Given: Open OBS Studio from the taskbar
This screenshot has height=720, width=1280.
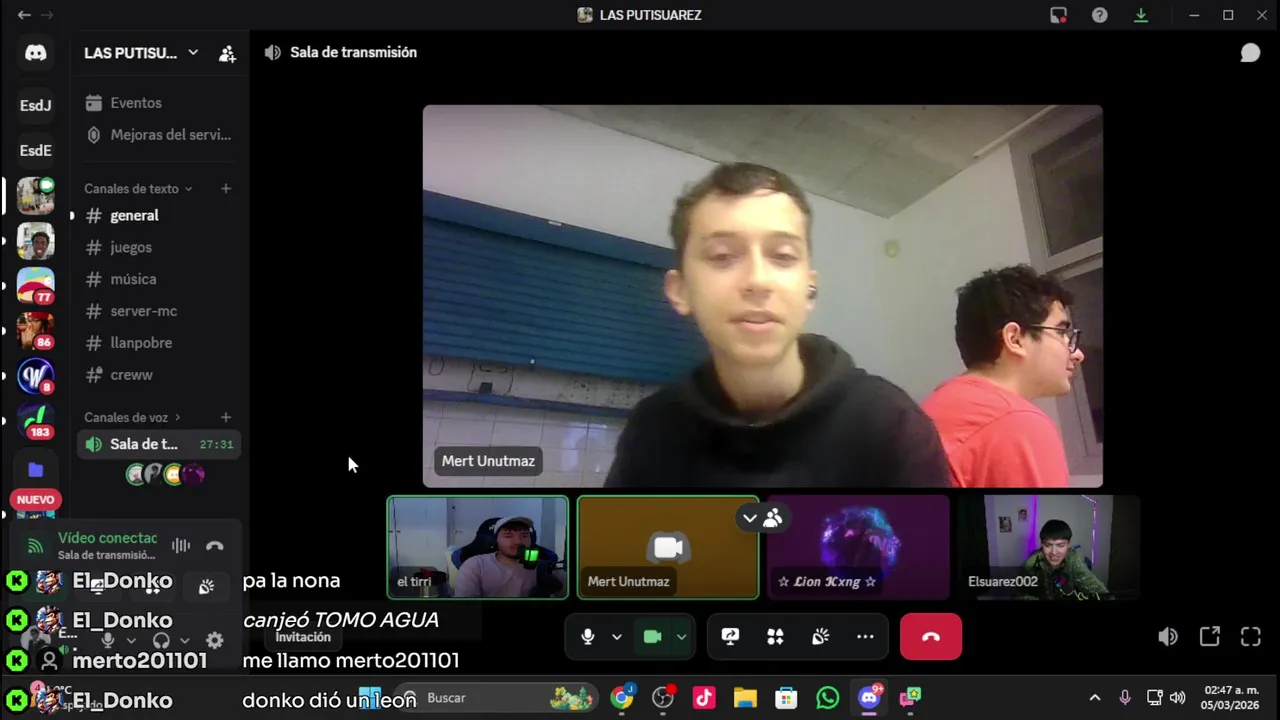Looking at the screenshot, I should point(663,698).
